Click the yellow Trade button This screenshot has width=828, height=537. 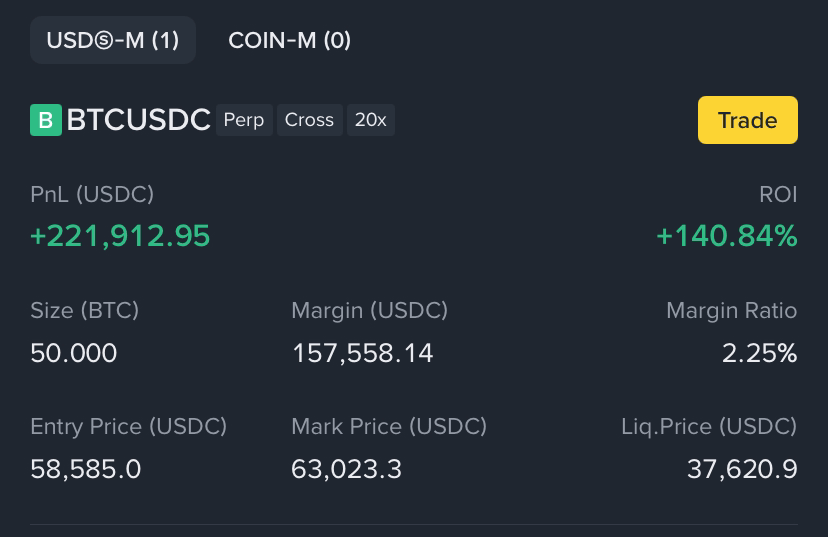[x=748, y=120]
